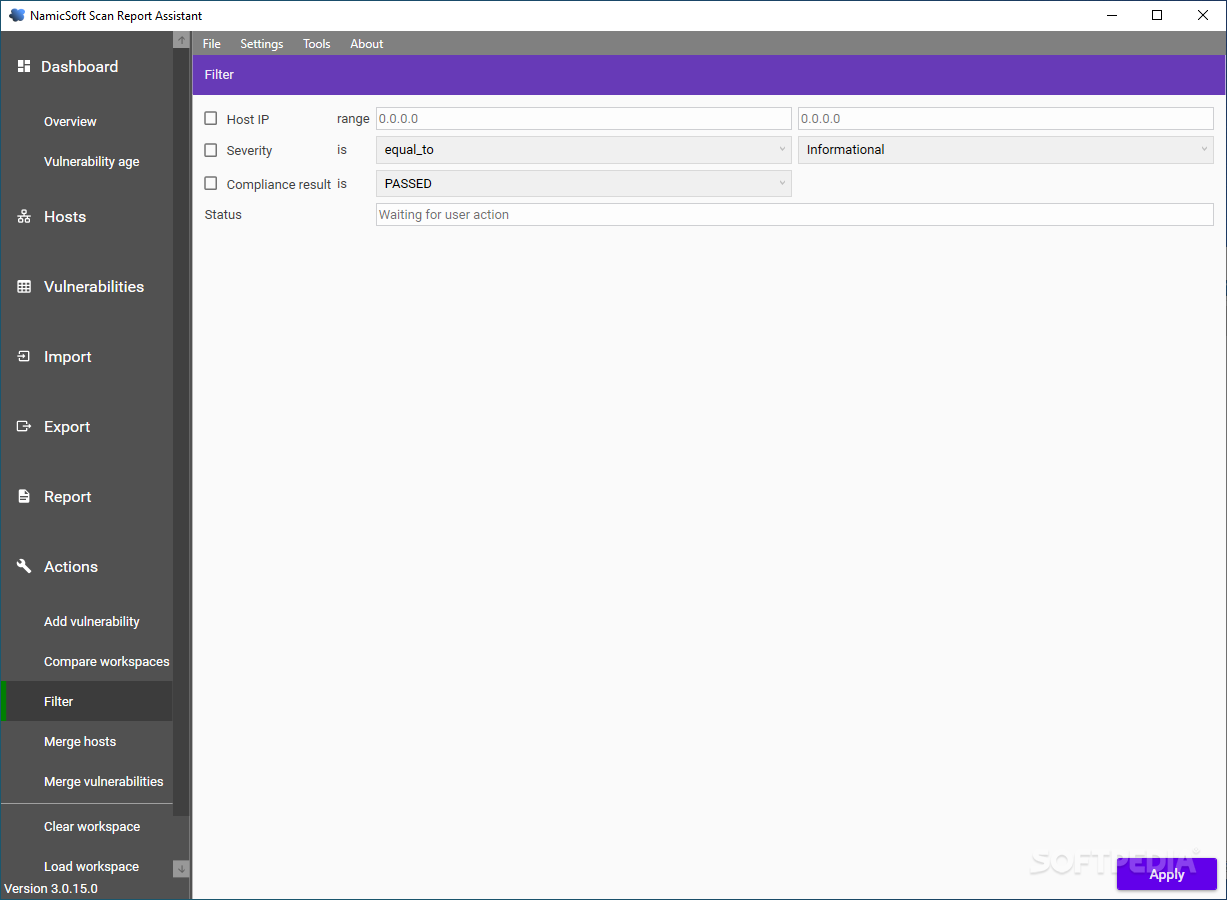Click the Report document icon
Viewport: 1227px width, 900px height.
tap(24, 497)
